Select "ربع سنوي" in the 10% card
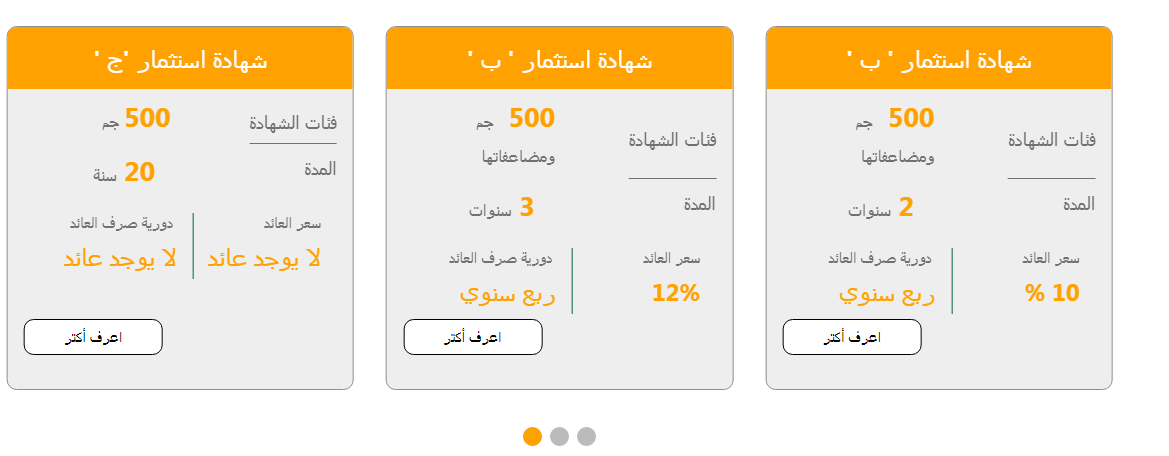 [886, 294]
